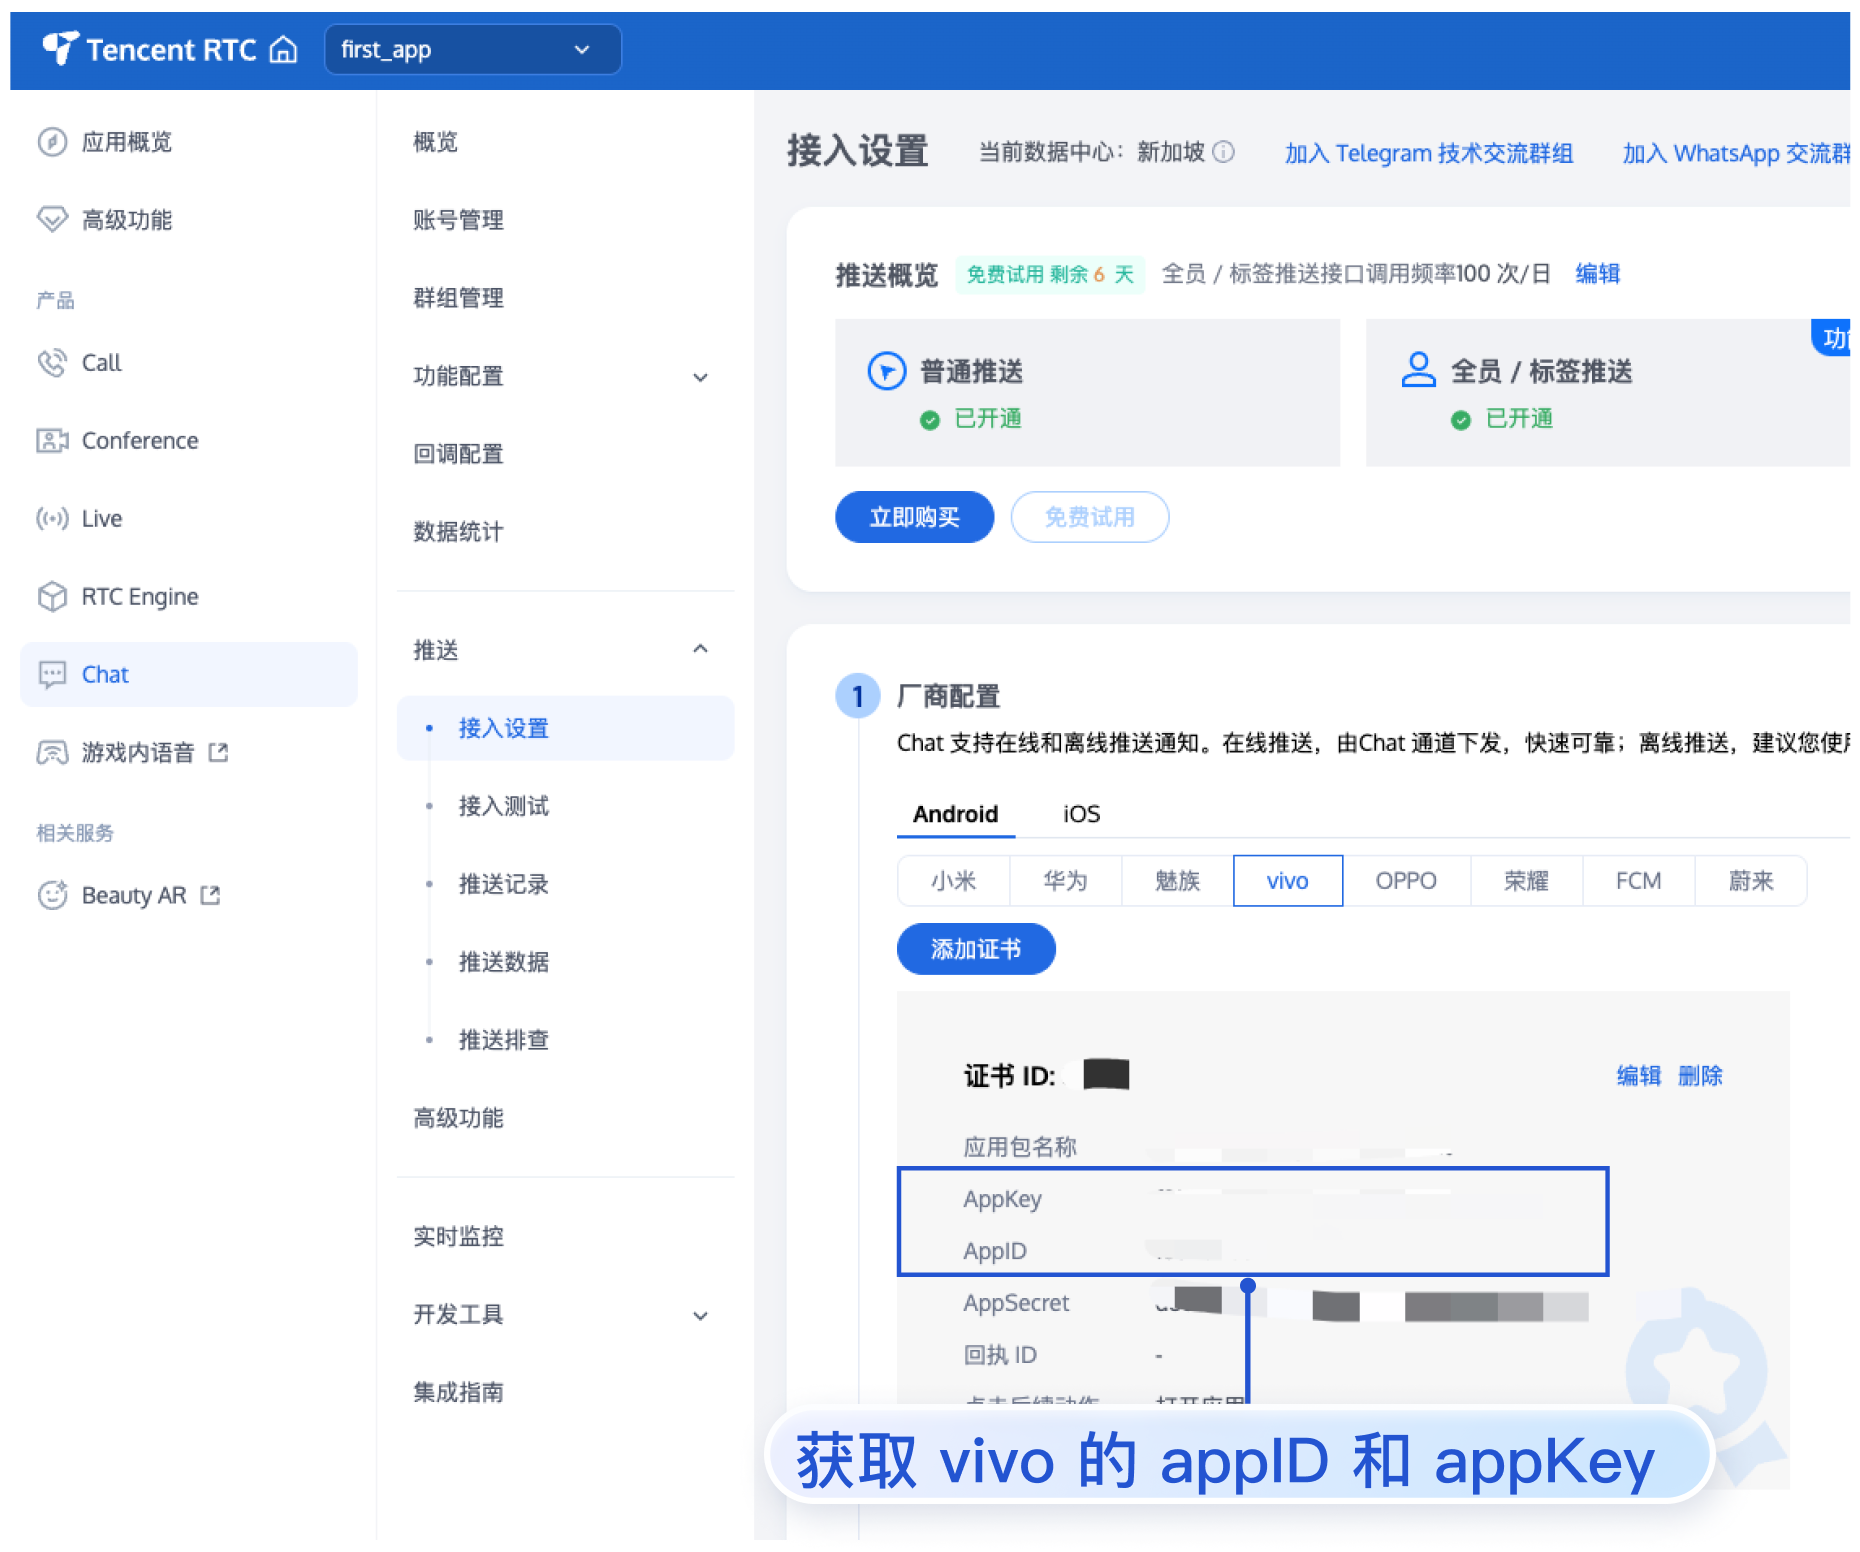Open 高级功能 in the Chat menu

459,1118
